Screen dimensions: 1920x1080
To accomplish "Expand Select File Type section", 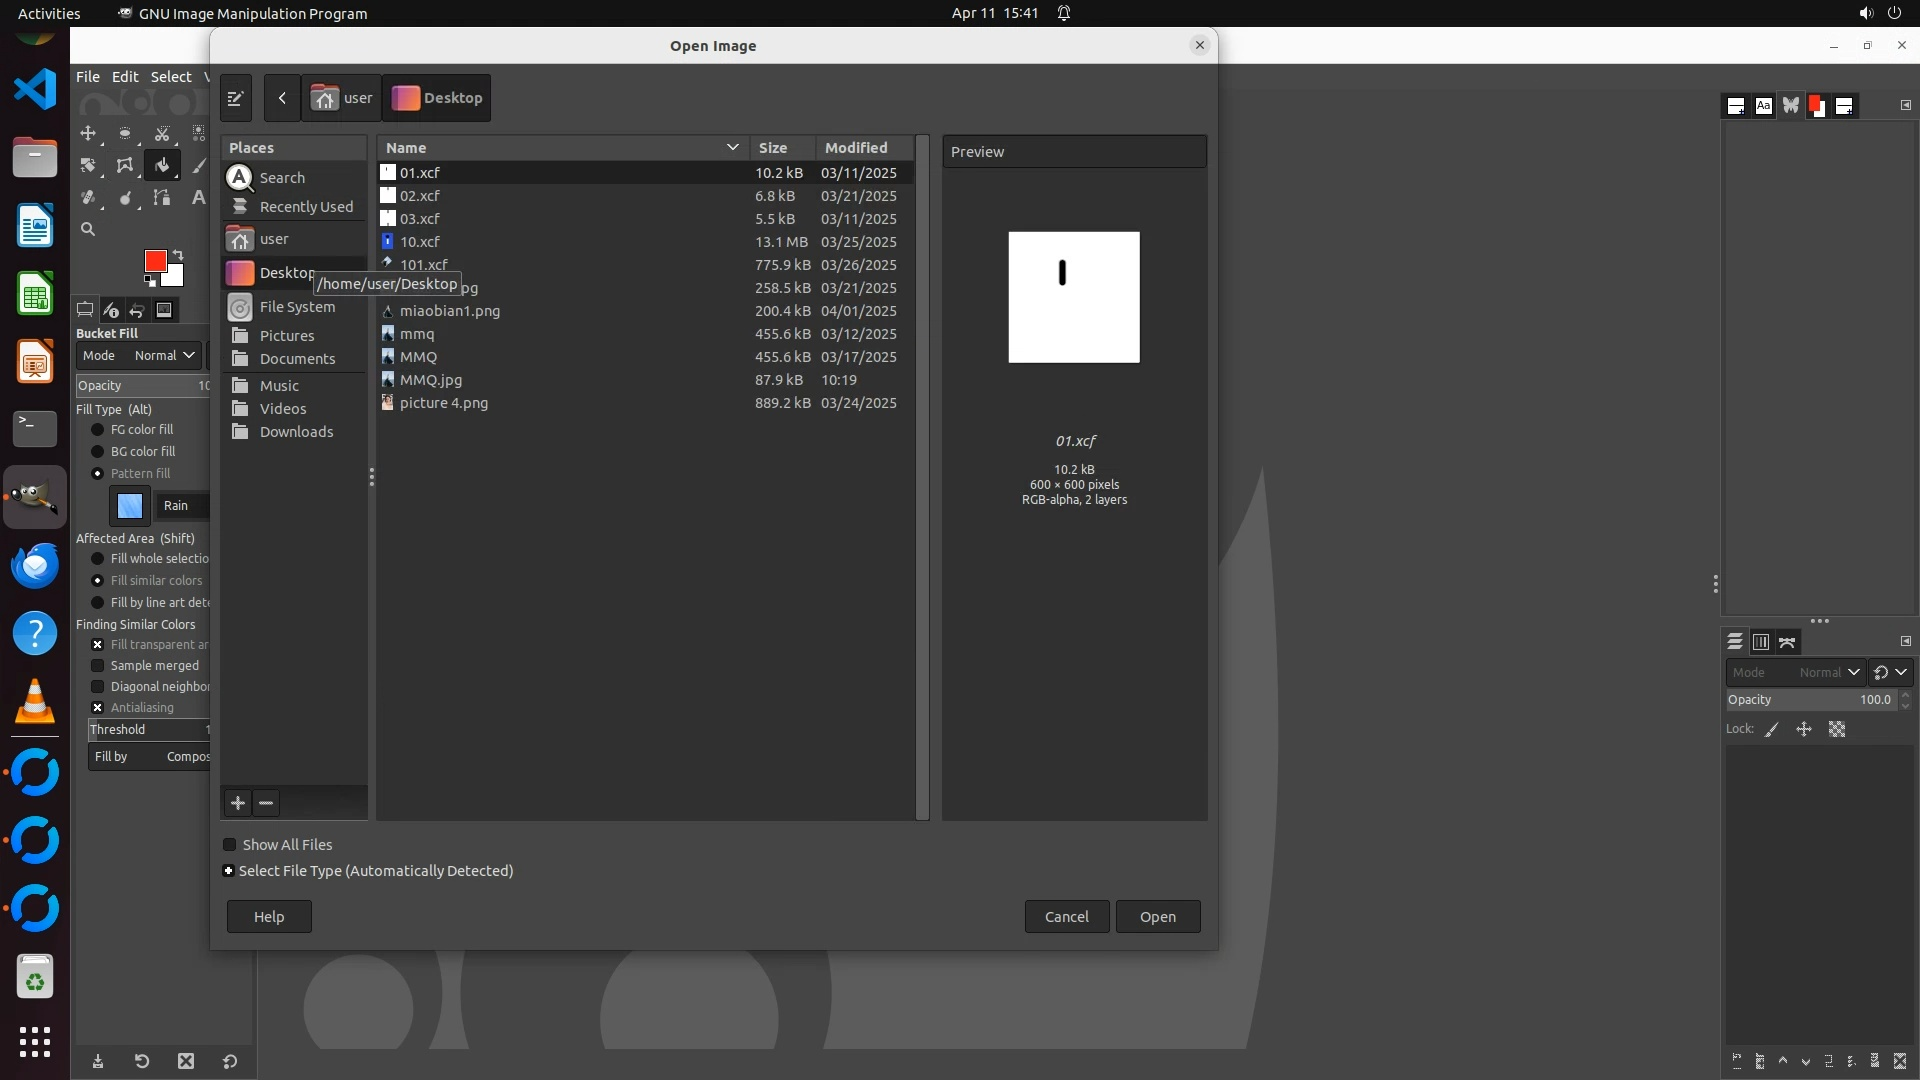I will pos(229,871).
